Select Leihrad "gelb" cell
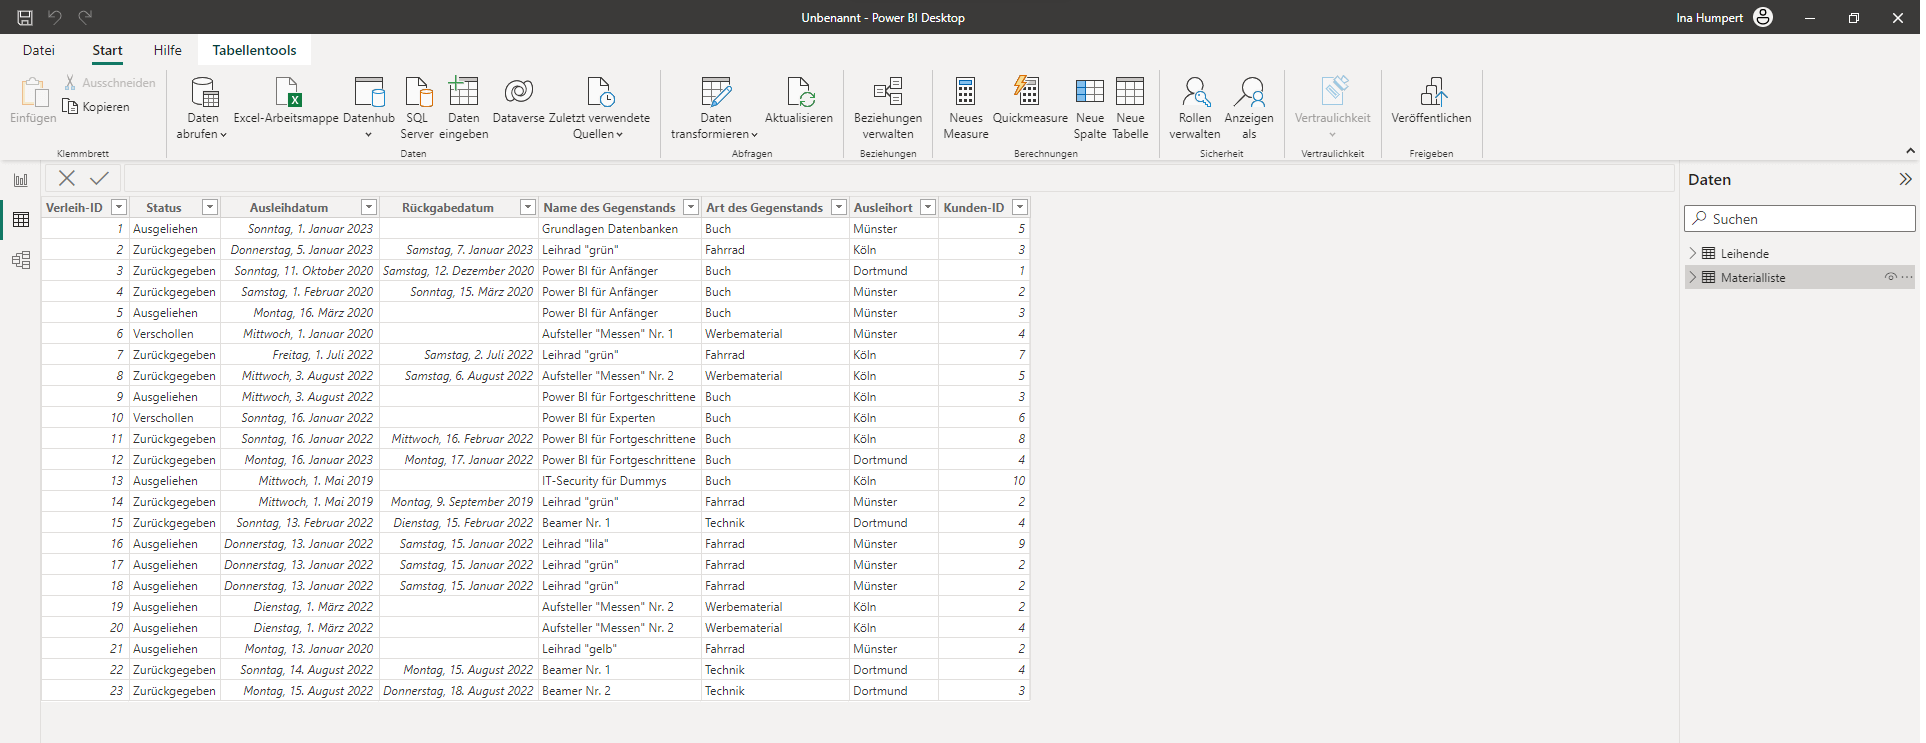The image size is (1926, 743). [619, 649]
